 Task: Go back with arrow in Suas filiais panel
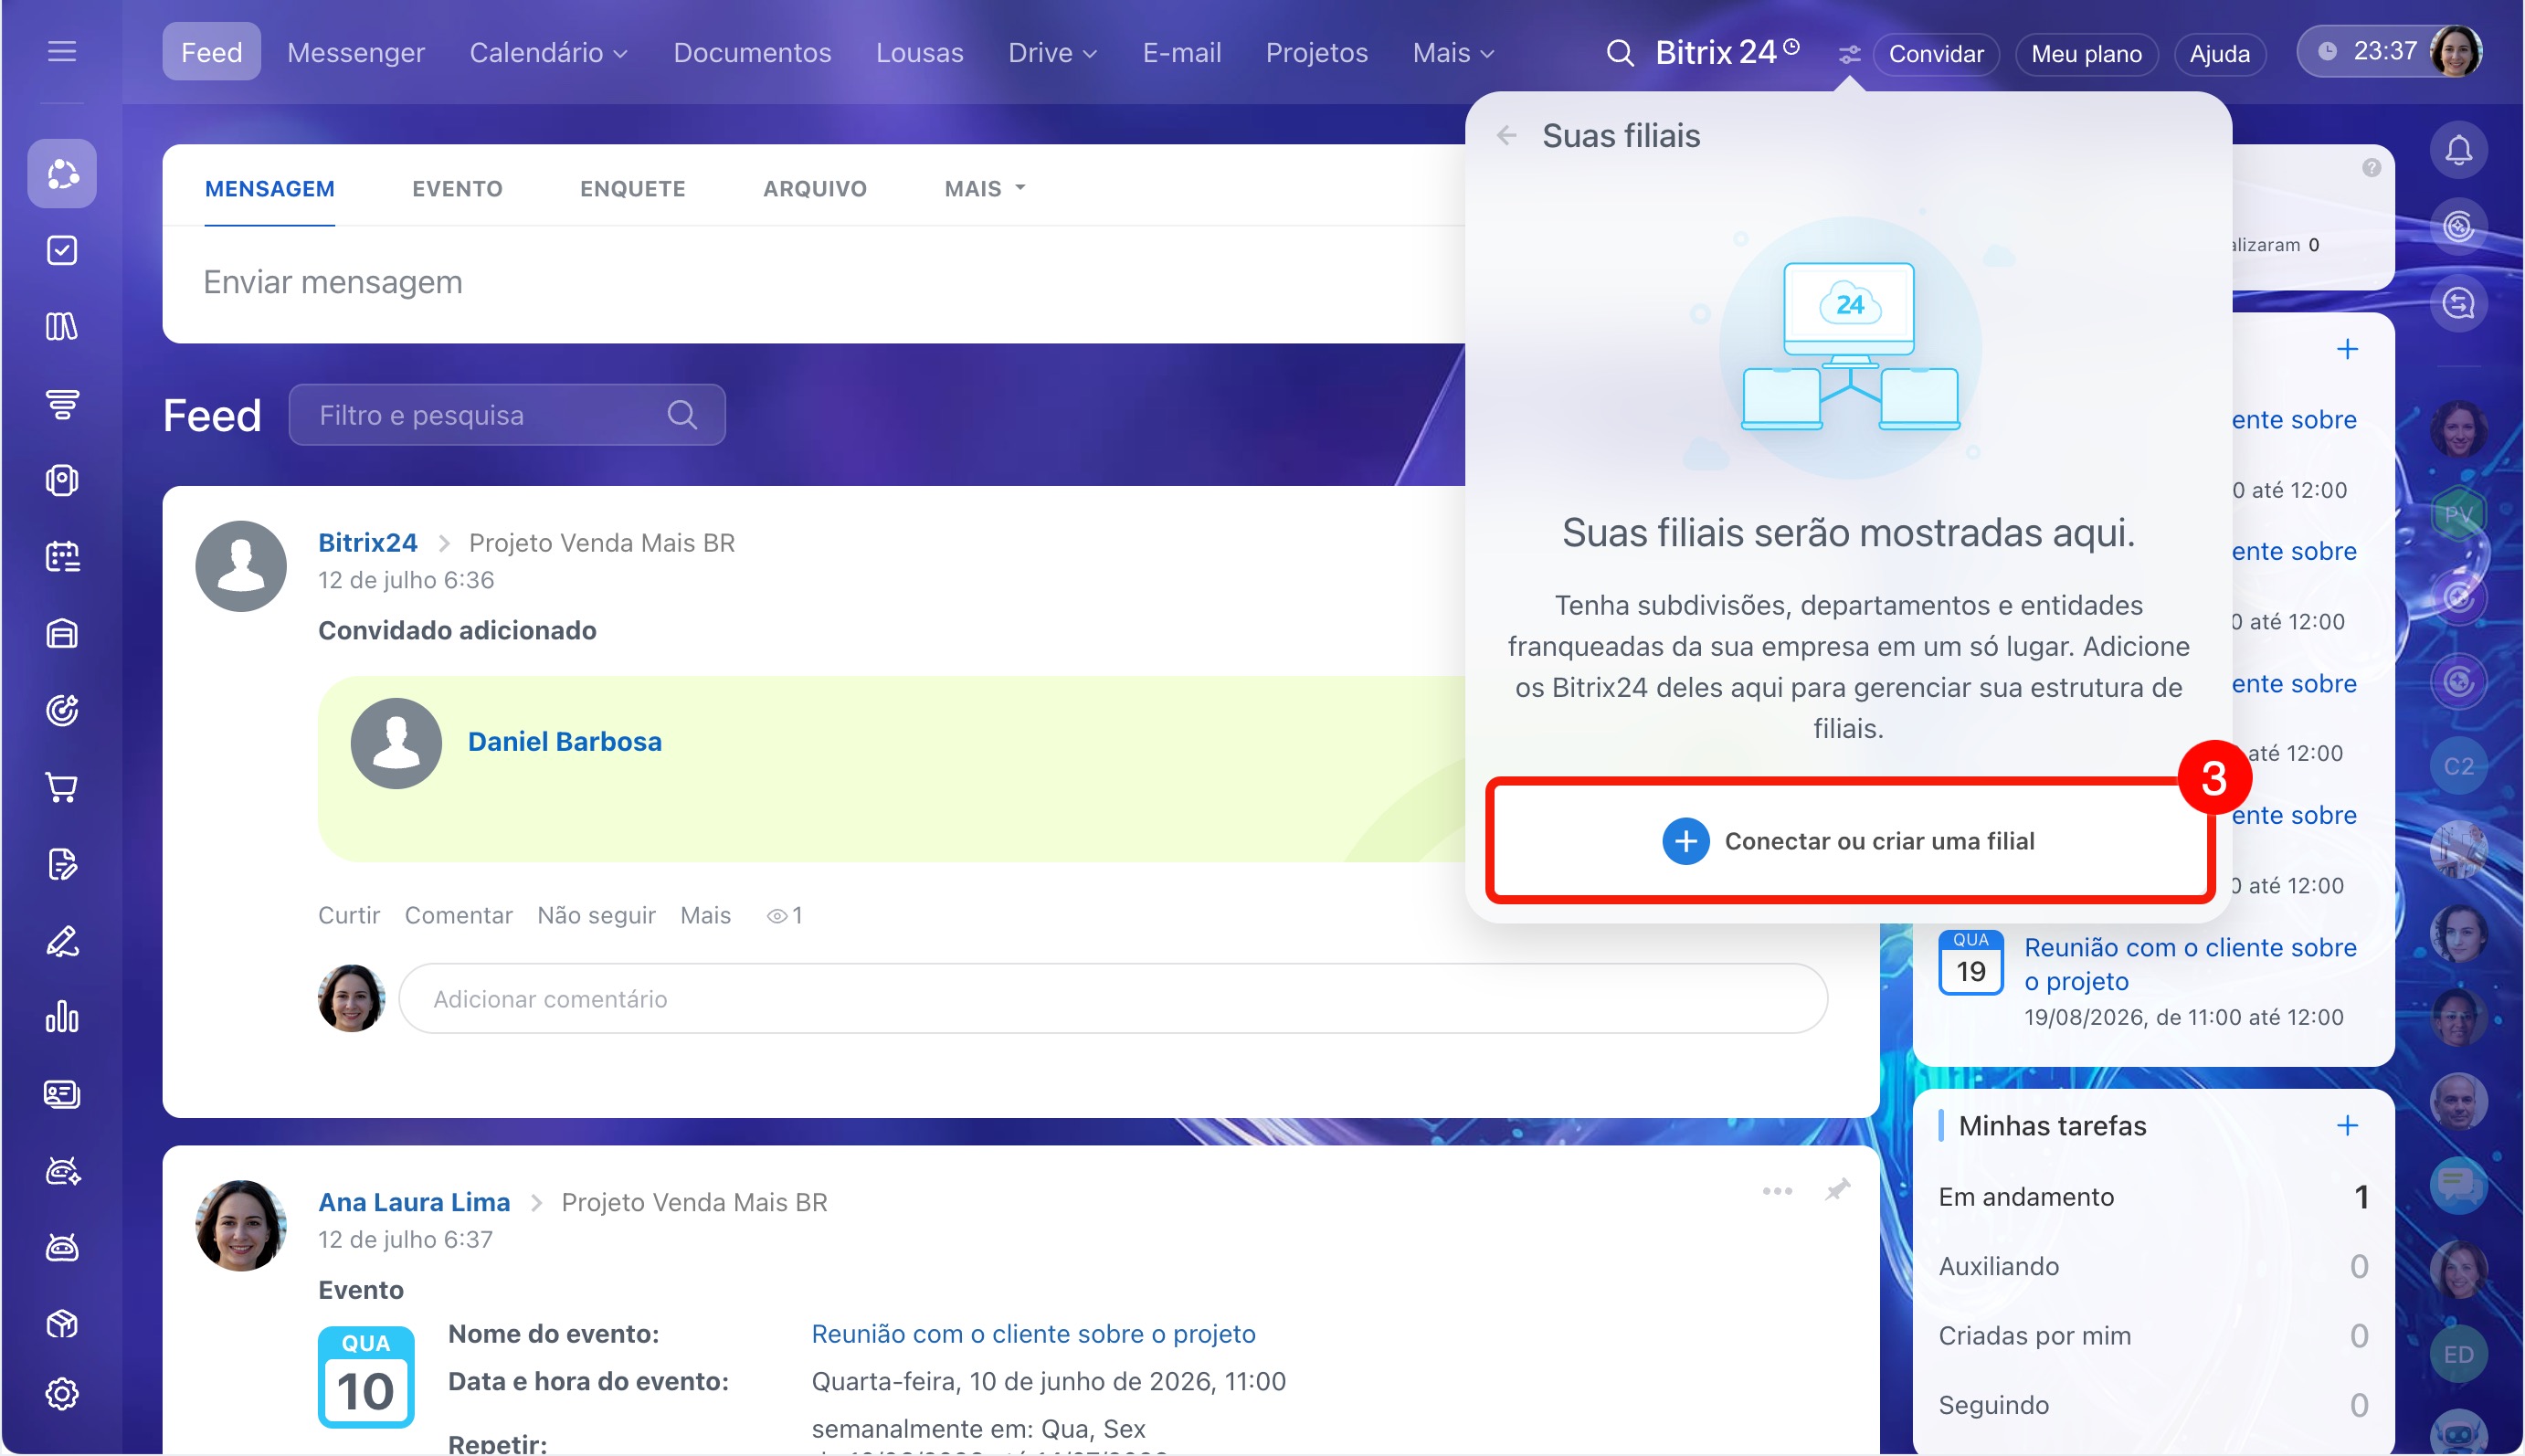point(1506,135)
